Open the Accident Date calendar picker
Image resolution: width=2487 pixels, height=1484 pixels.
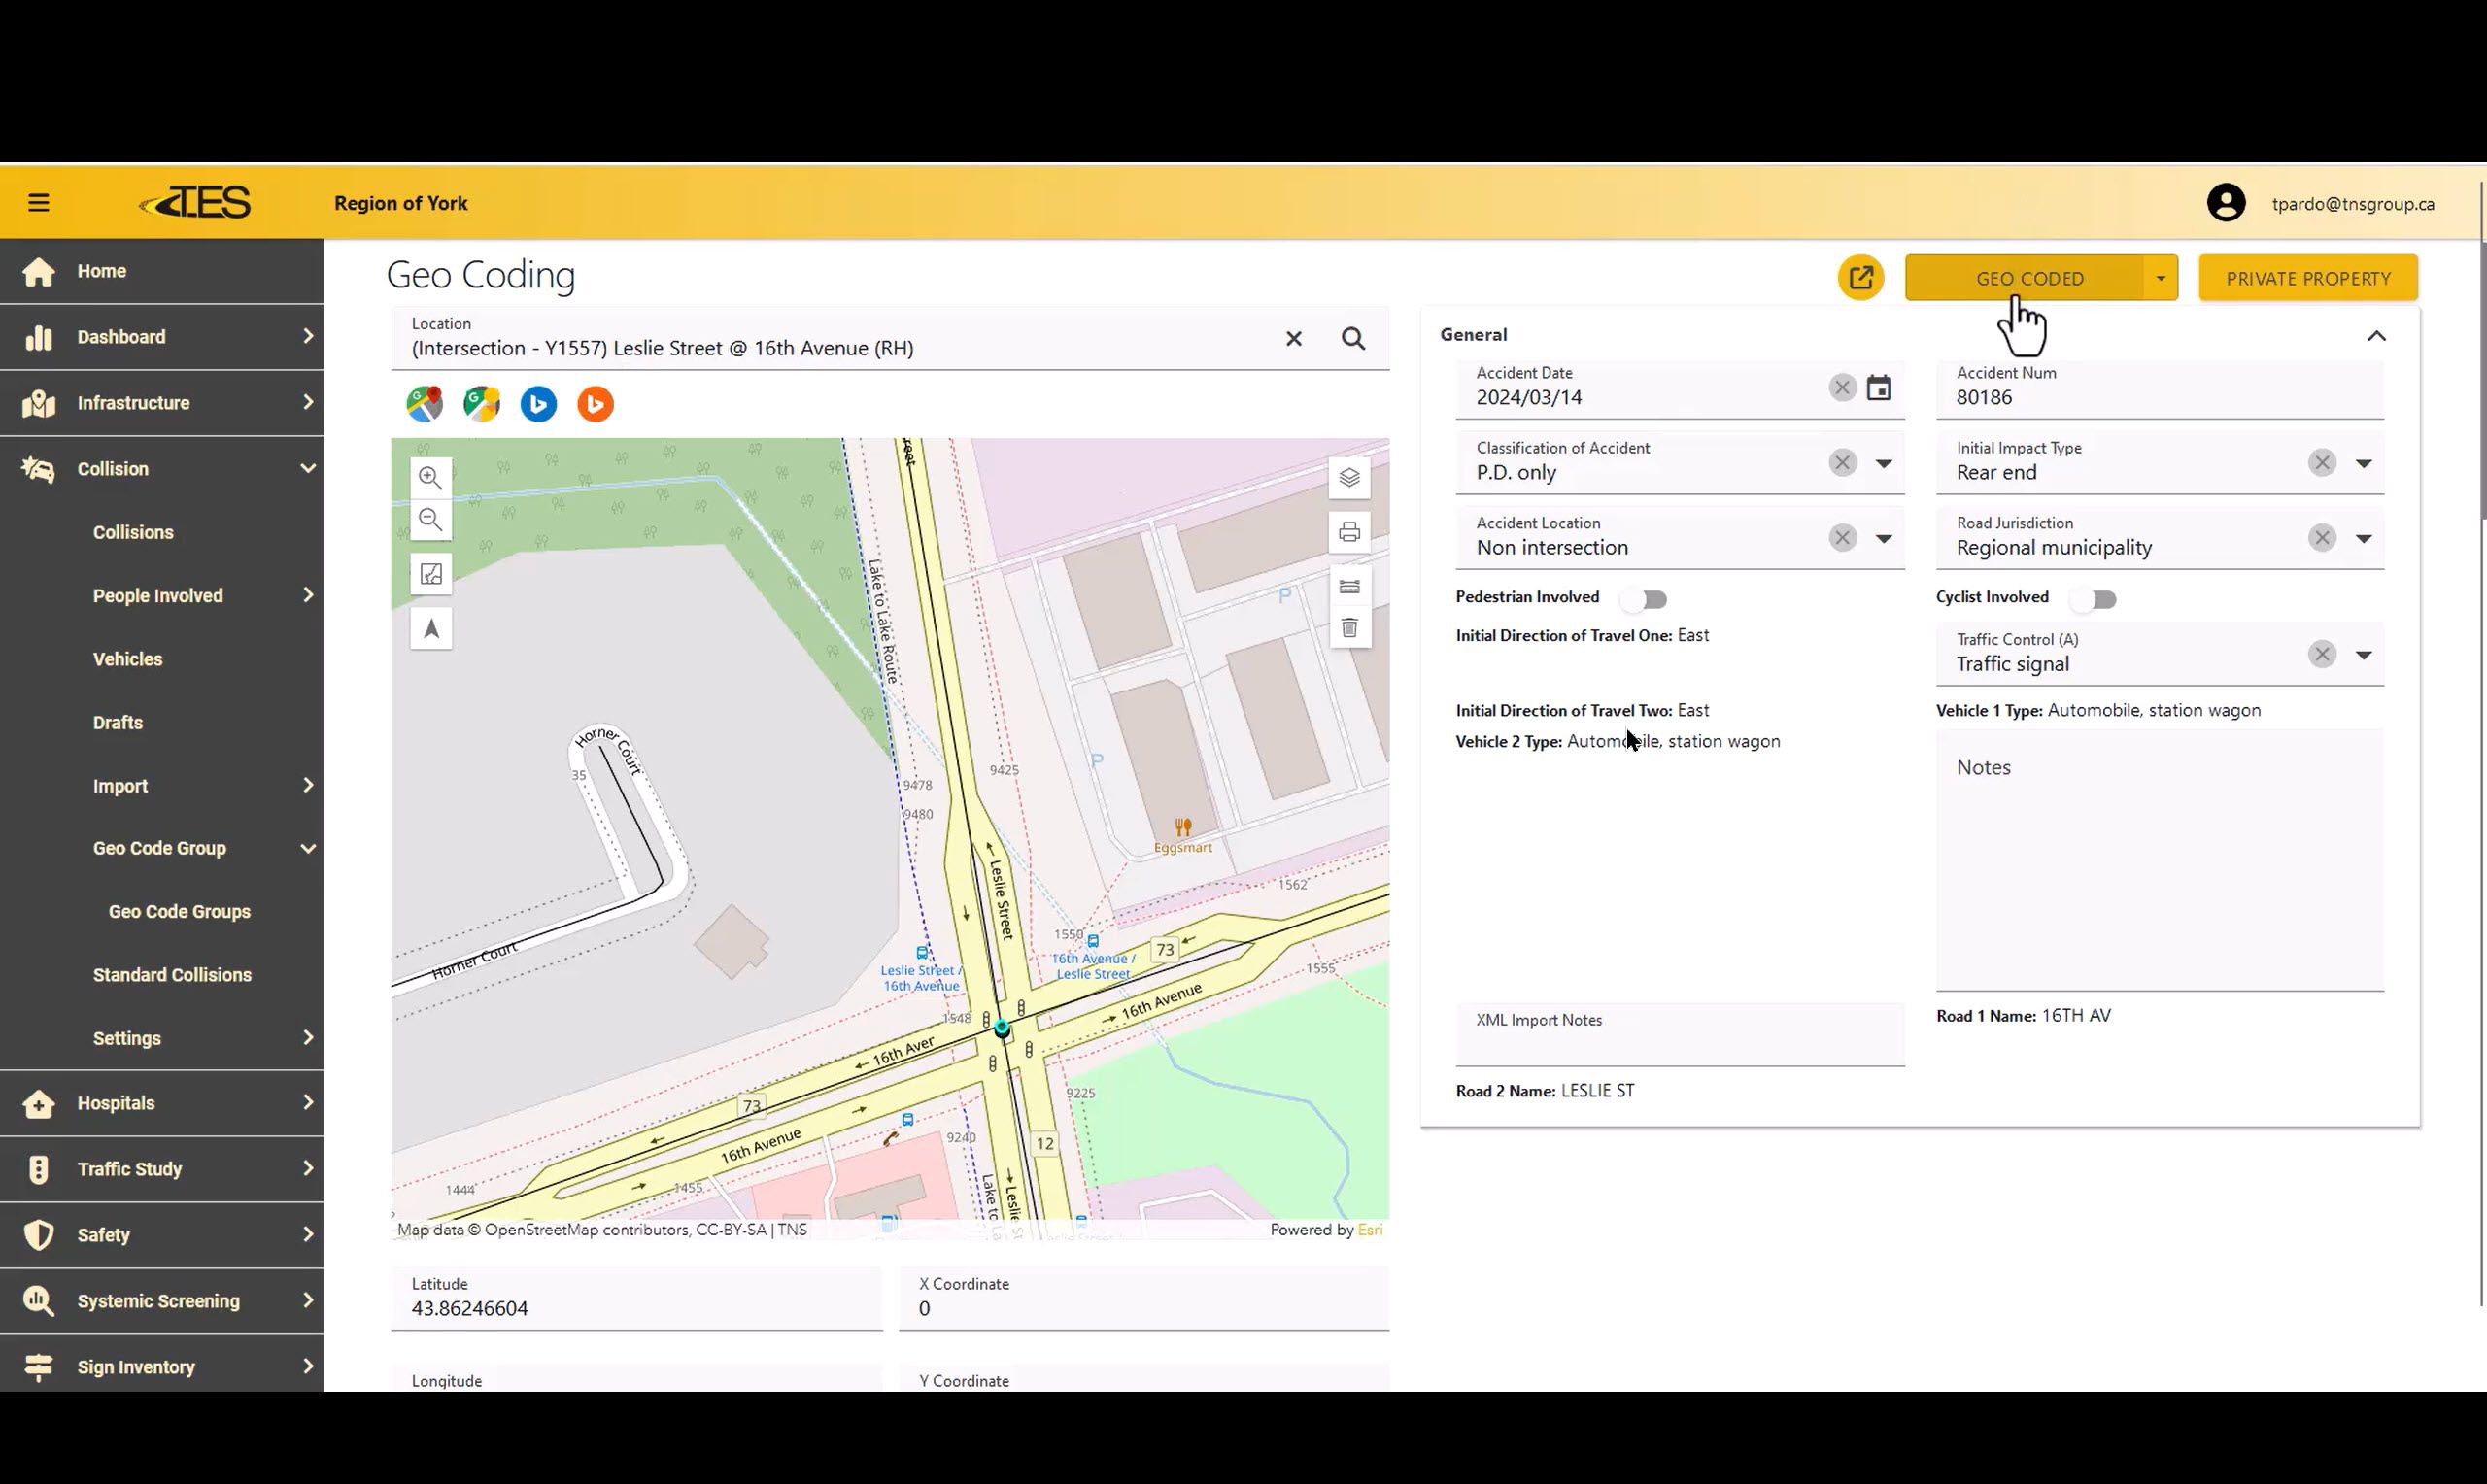coord(1878,388)
